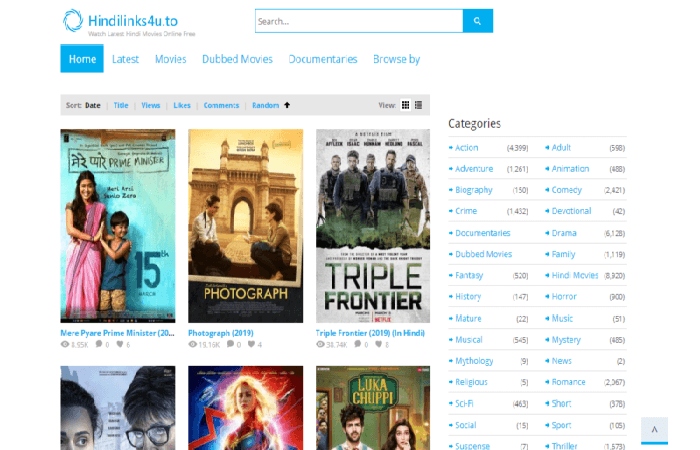Toggle sort direction arrow
Viewport: 700px width, 450px height.
[287, 105]
